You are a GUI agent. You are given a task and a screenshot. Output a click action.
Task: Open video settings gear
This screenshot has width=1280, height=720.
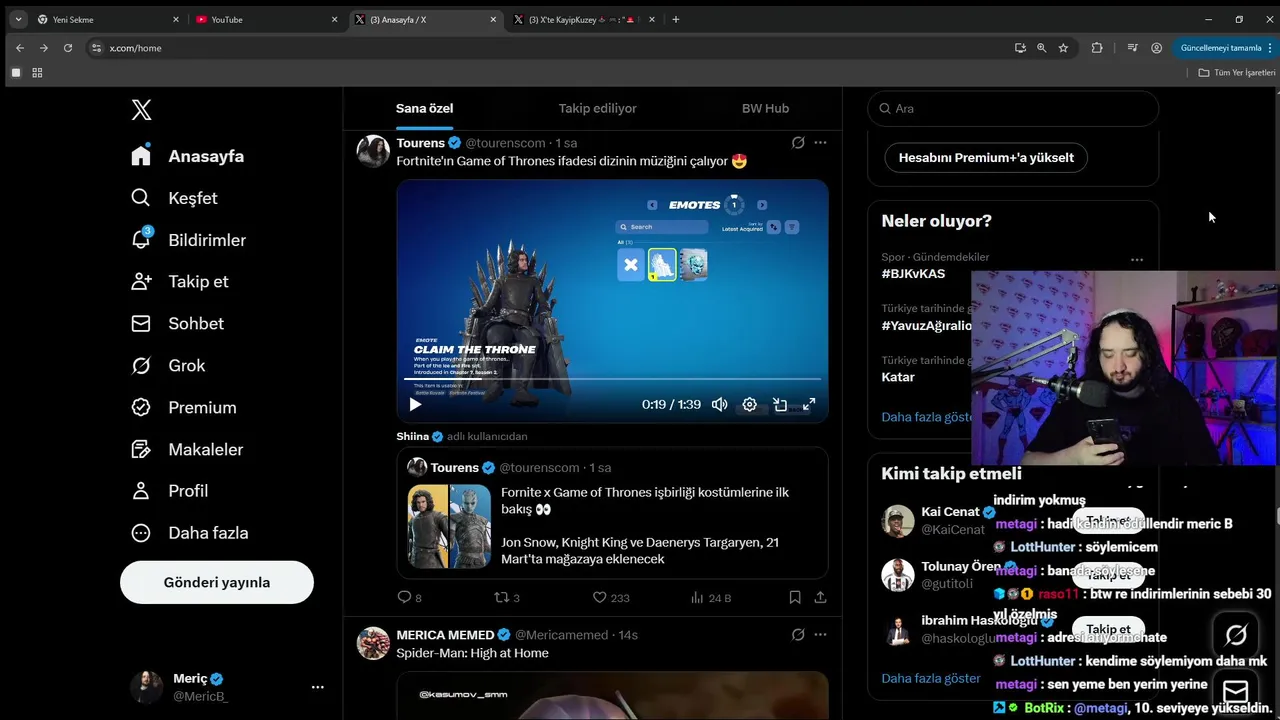point(749,404)
